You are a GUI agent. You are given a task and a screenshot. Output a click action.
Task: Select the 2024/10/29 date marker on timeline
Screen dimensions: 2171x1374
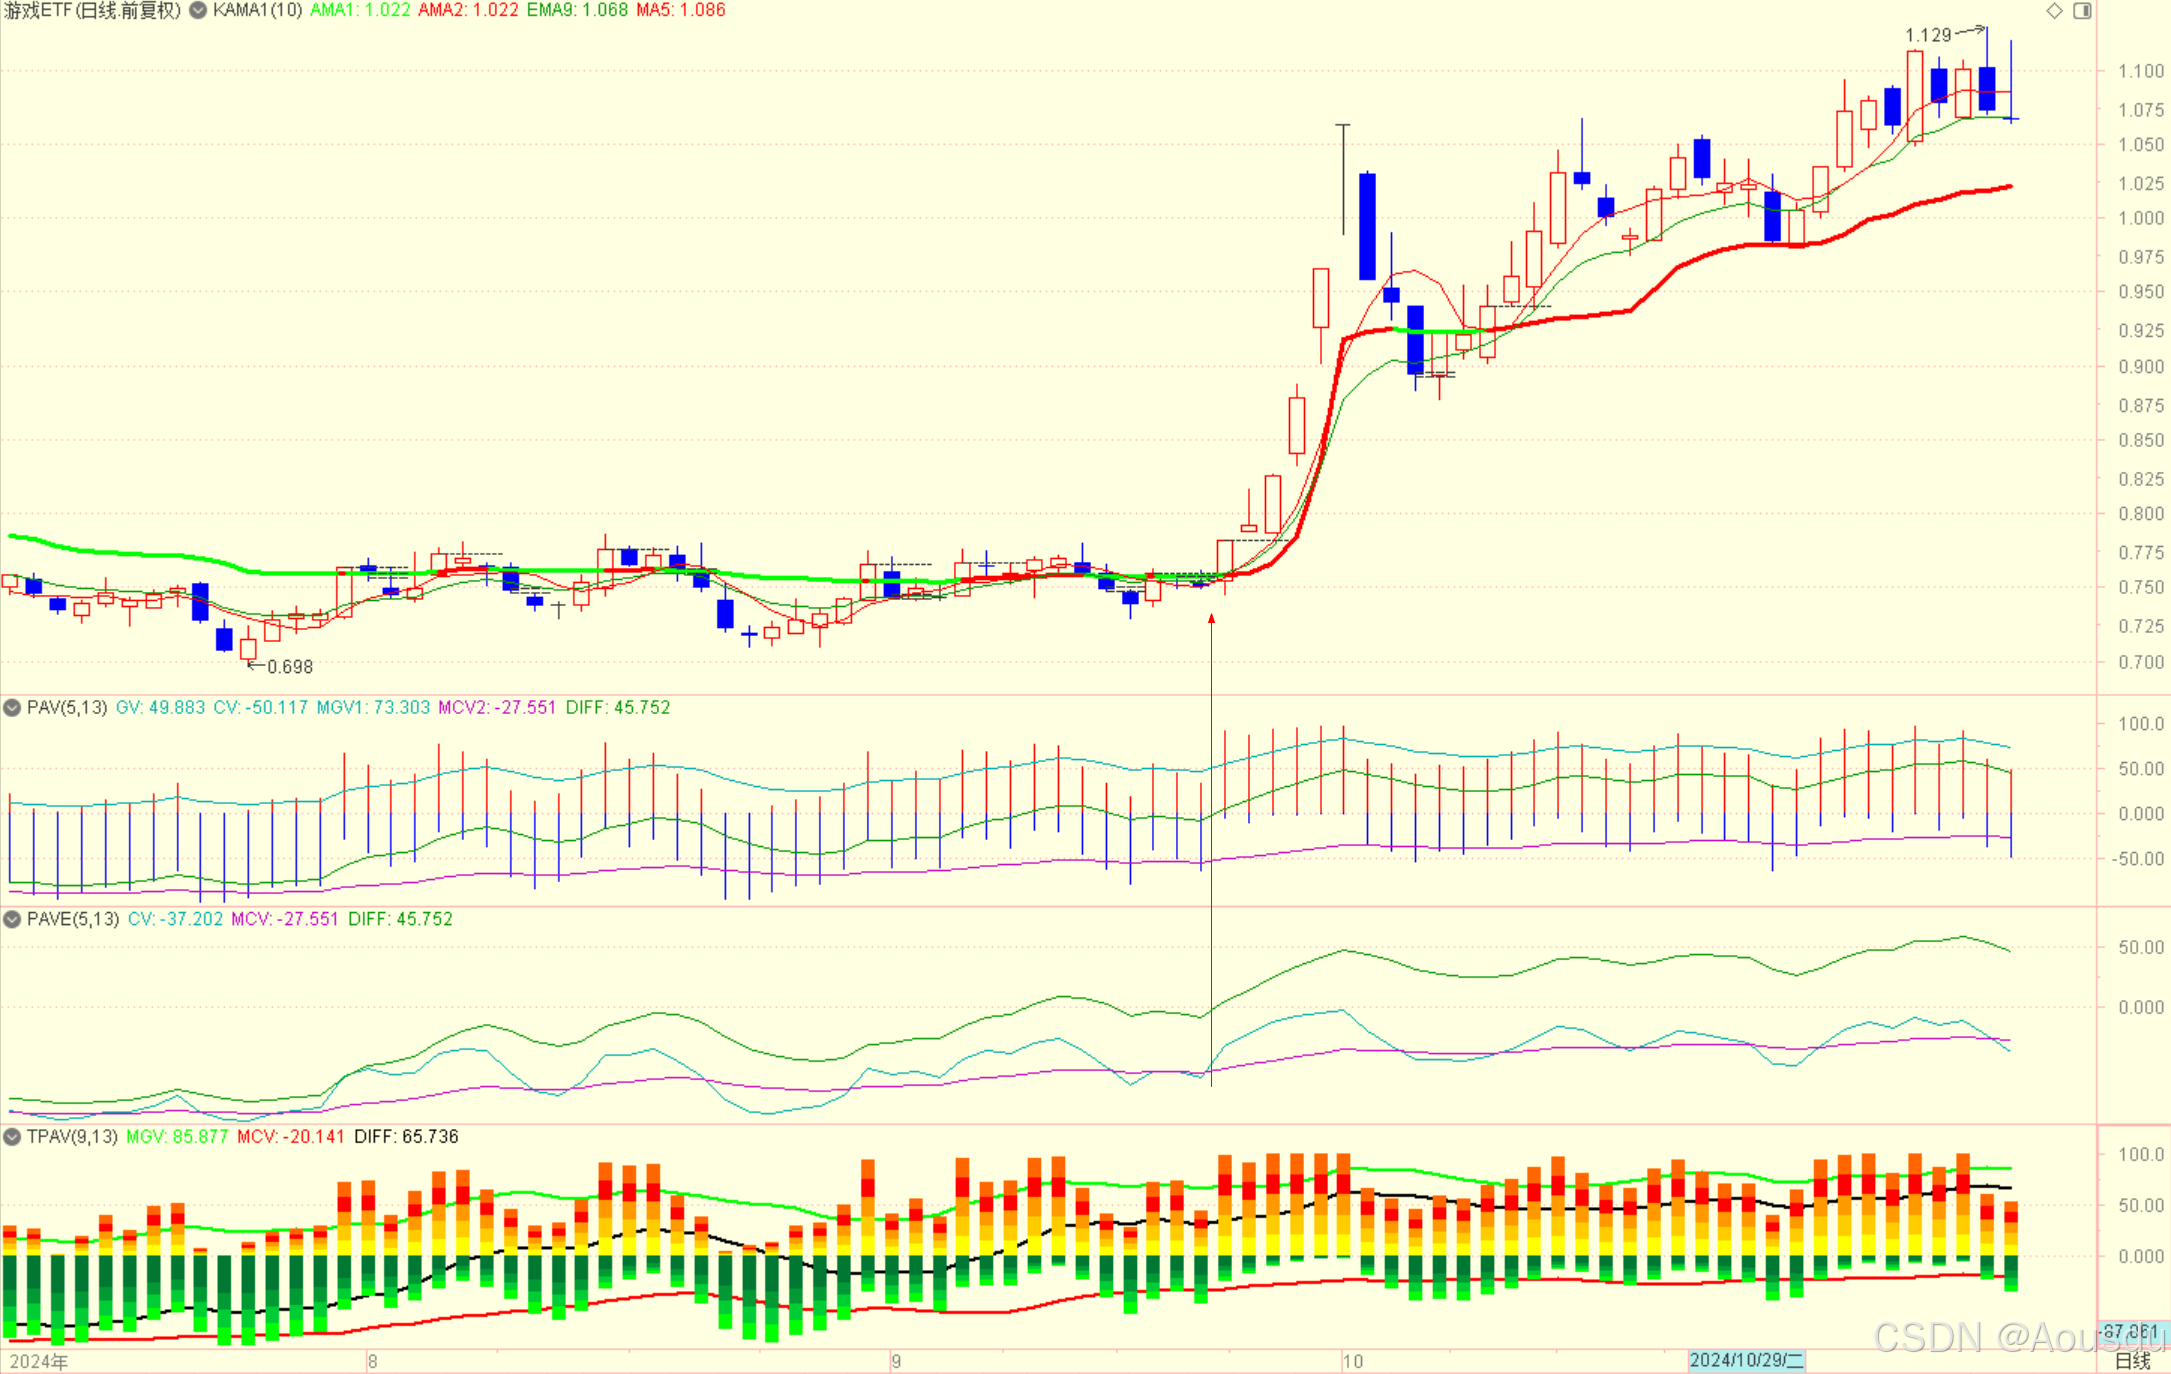[1746, 1360]
